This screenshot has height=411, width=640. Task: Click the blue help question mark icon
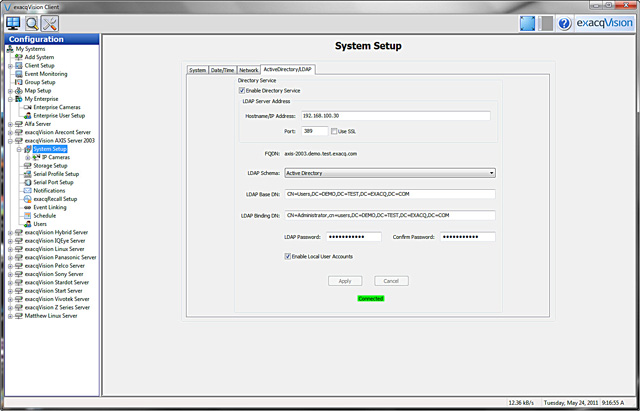point(565,23)
